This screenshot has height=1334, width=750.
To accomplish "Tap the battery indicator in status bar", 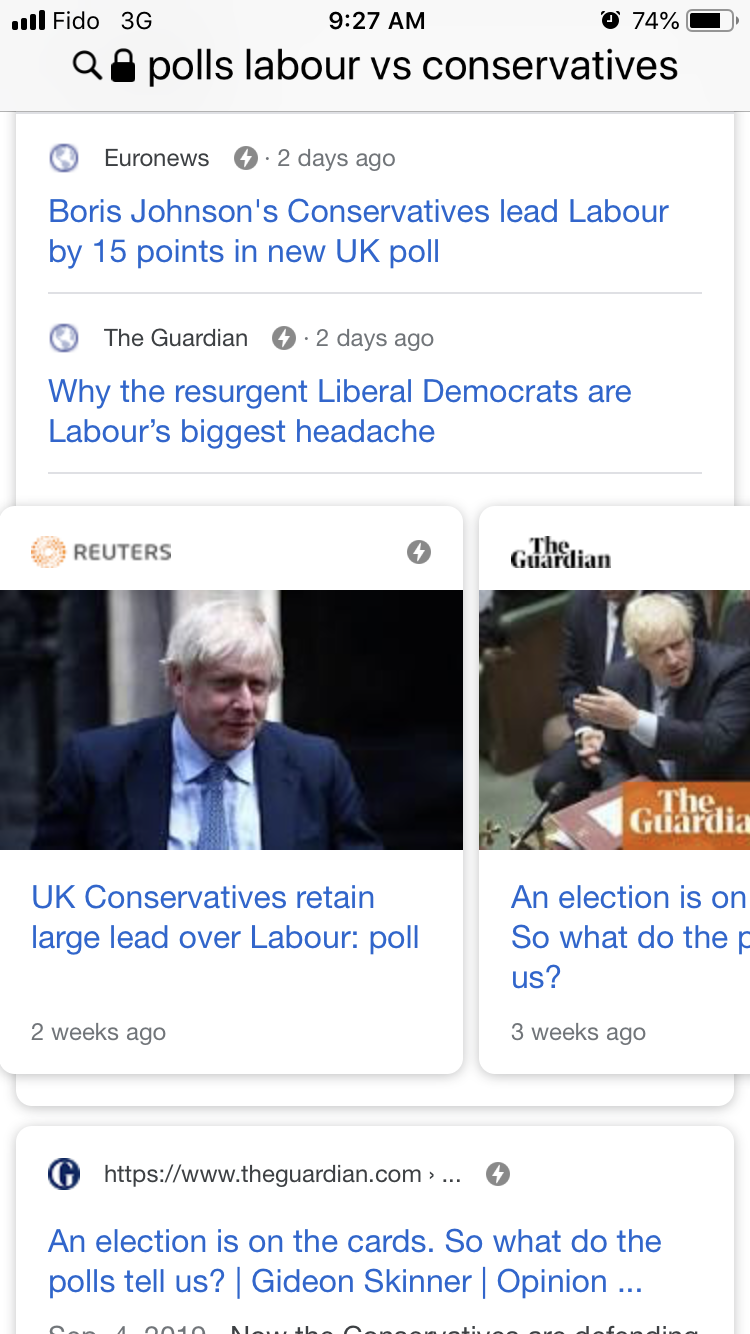I will click(711, 20).
